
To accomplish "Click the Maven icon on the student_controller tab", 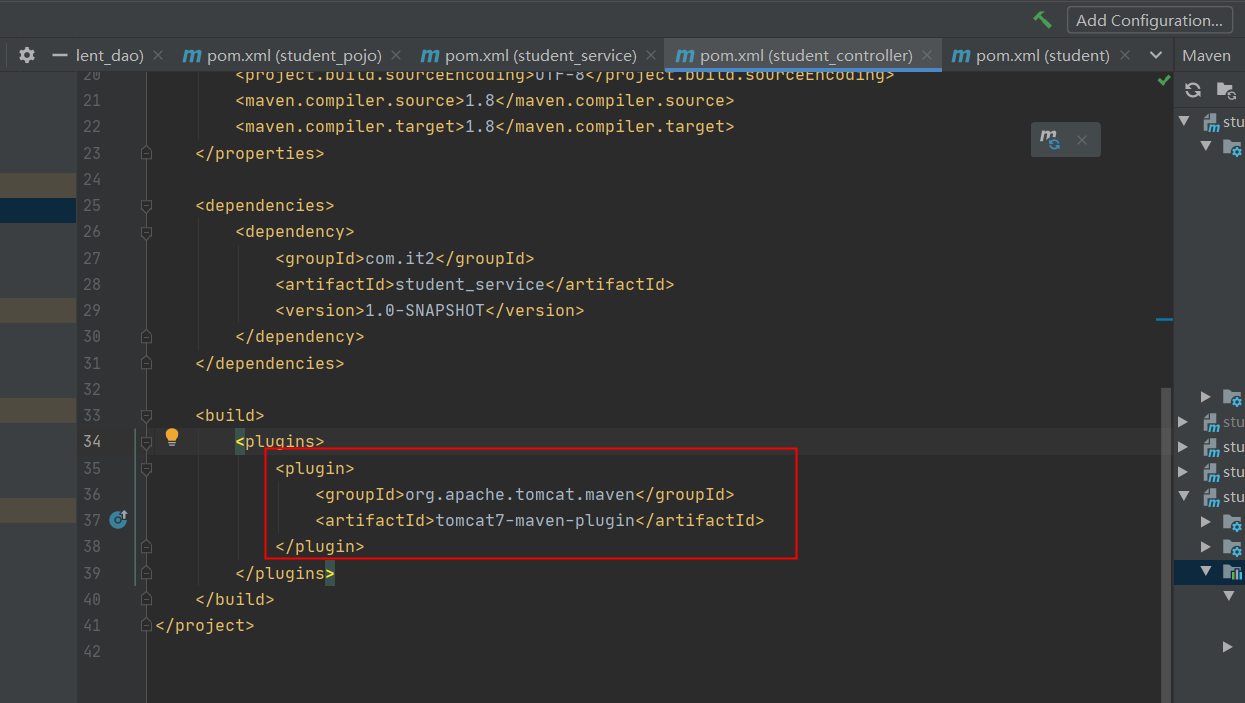I will click(x=685, y=55).
